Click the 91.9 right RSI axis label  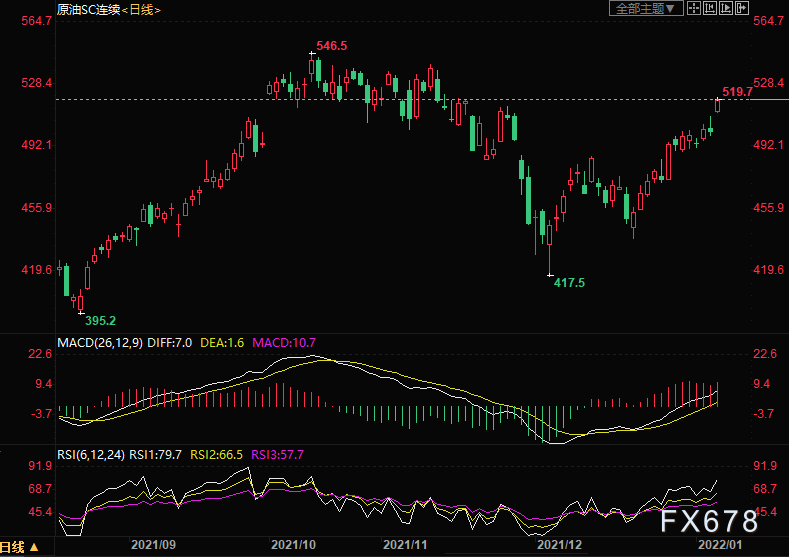765,466
